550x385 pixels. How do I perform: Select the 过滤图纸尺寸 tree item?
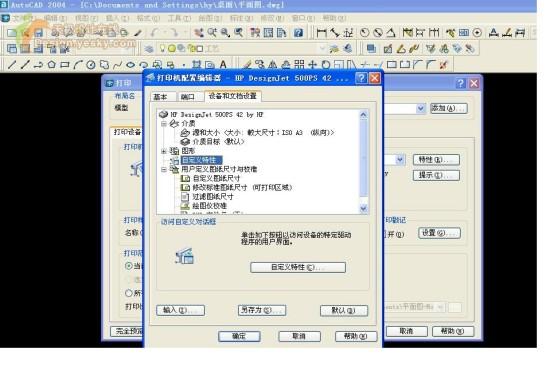[x=213, y=197]
